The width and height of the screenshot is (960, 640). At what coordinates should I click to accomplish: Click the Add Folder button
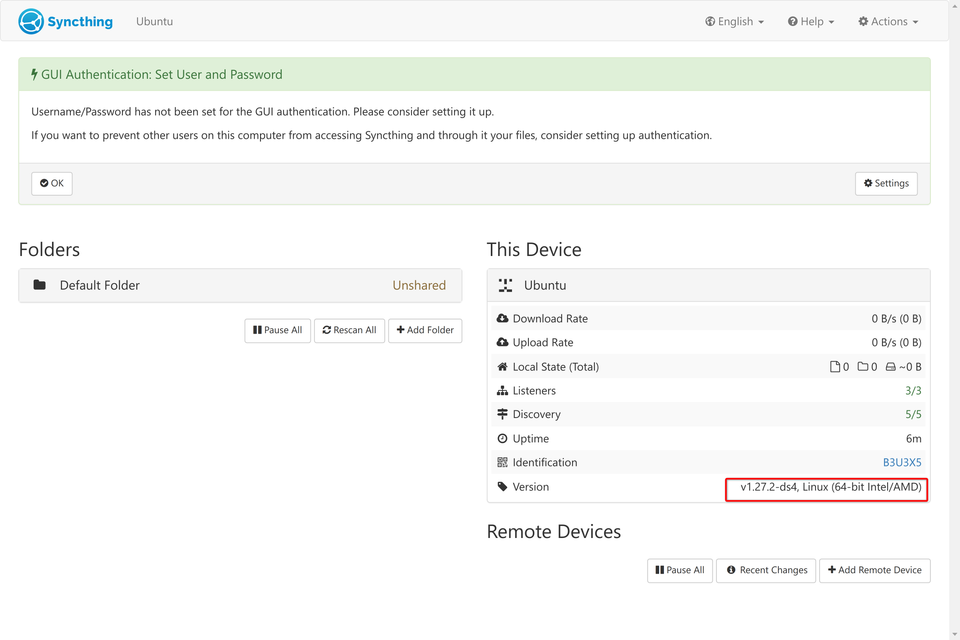[x=425, y=330]
